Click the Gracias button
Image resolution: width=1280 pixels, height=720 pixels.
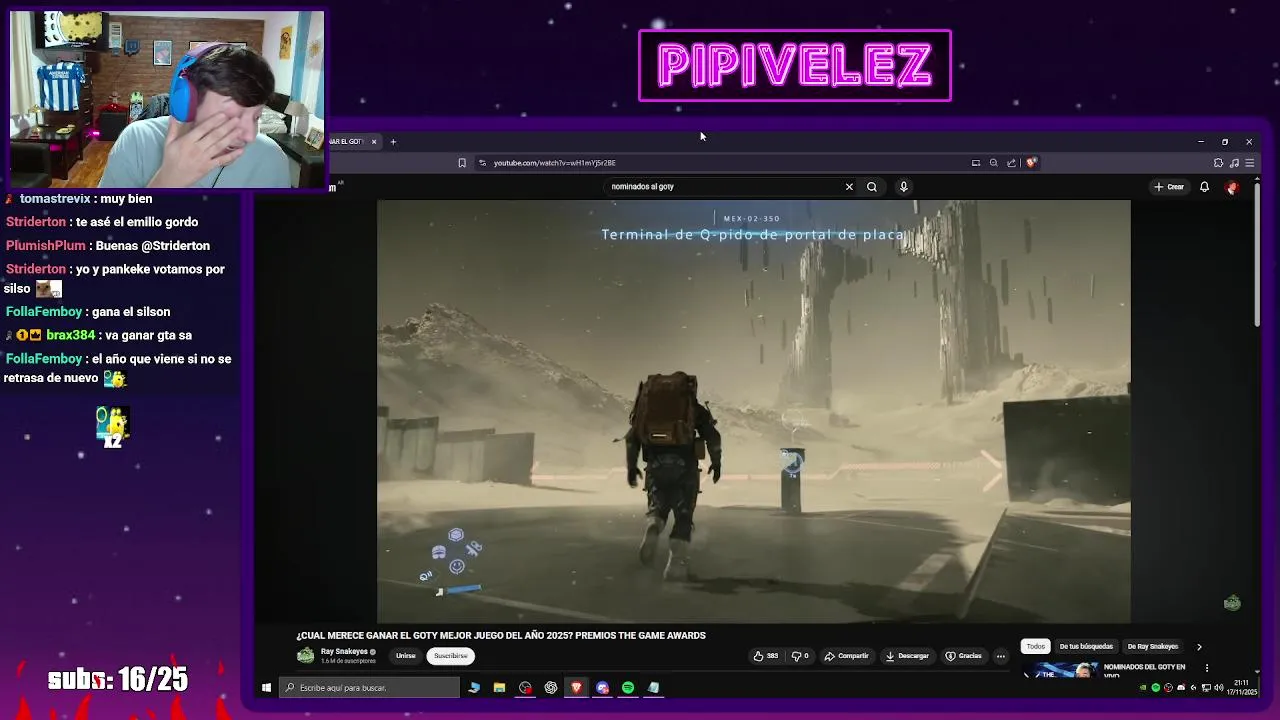tap(964, 656)
